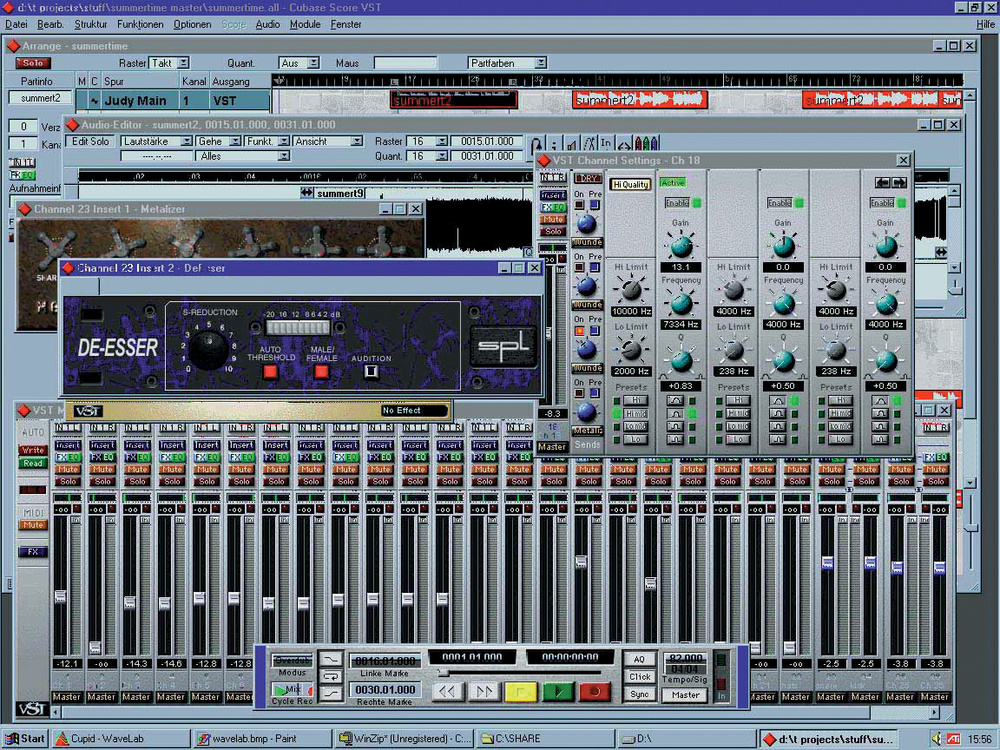Click the In icon on the Audio Editor toolbar
Screen dimensions: 1000x750
tap(606, 143)
